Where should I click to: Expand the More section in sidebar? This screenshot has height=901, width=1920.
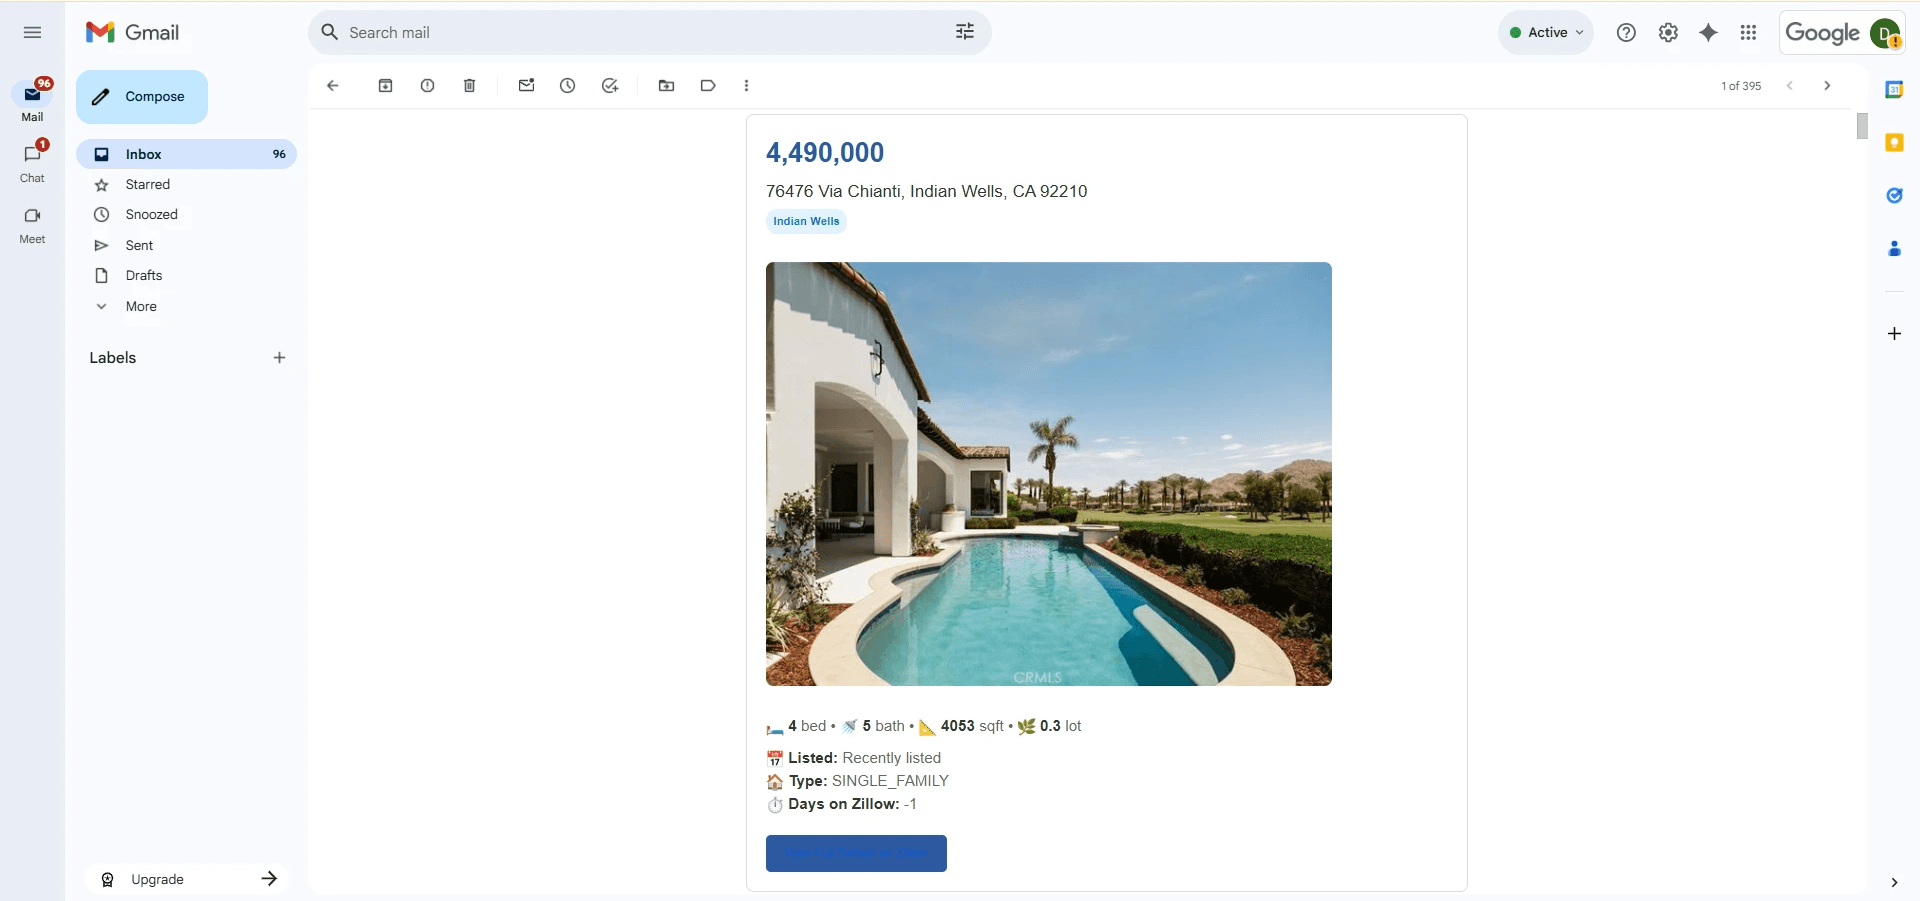pos(140,306)
